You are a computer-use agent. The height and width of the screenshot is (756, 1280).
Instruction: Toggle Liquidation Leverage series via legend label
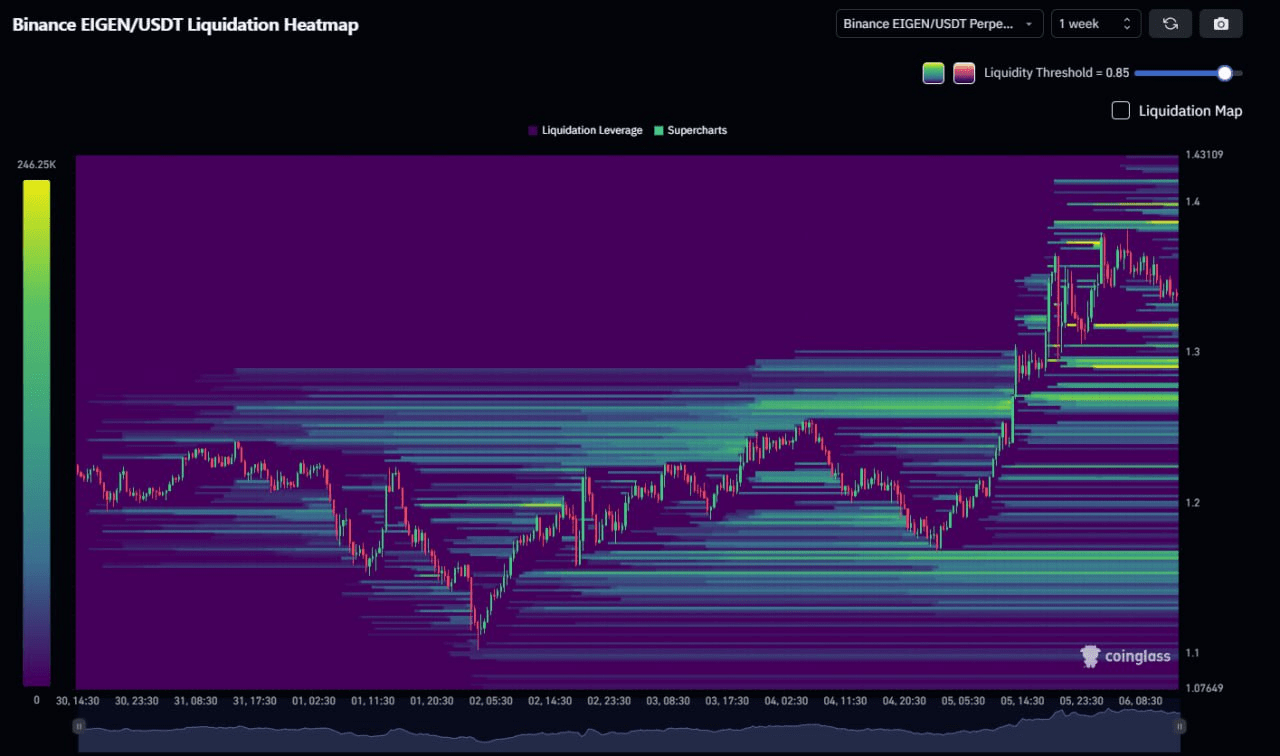point(591,131)
